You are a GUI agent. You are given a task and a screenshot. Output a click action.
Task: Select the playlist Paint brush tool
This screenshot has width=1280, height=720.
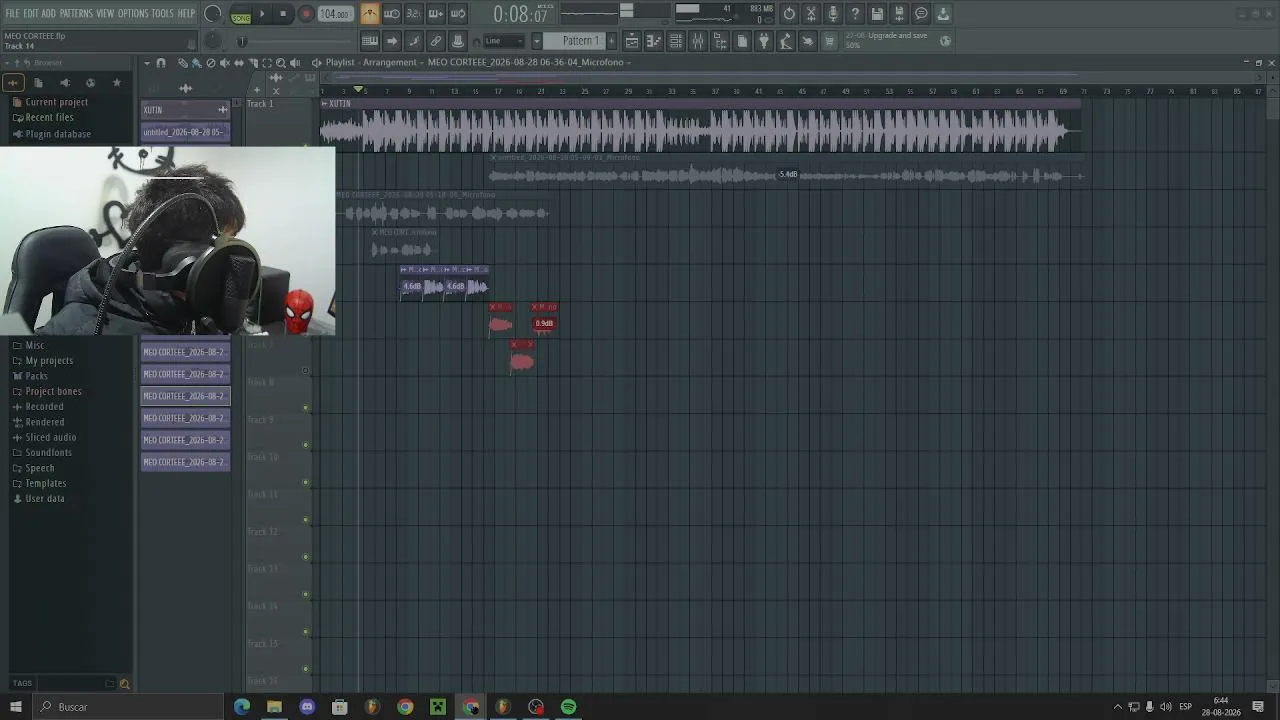(x=196, y=63)
